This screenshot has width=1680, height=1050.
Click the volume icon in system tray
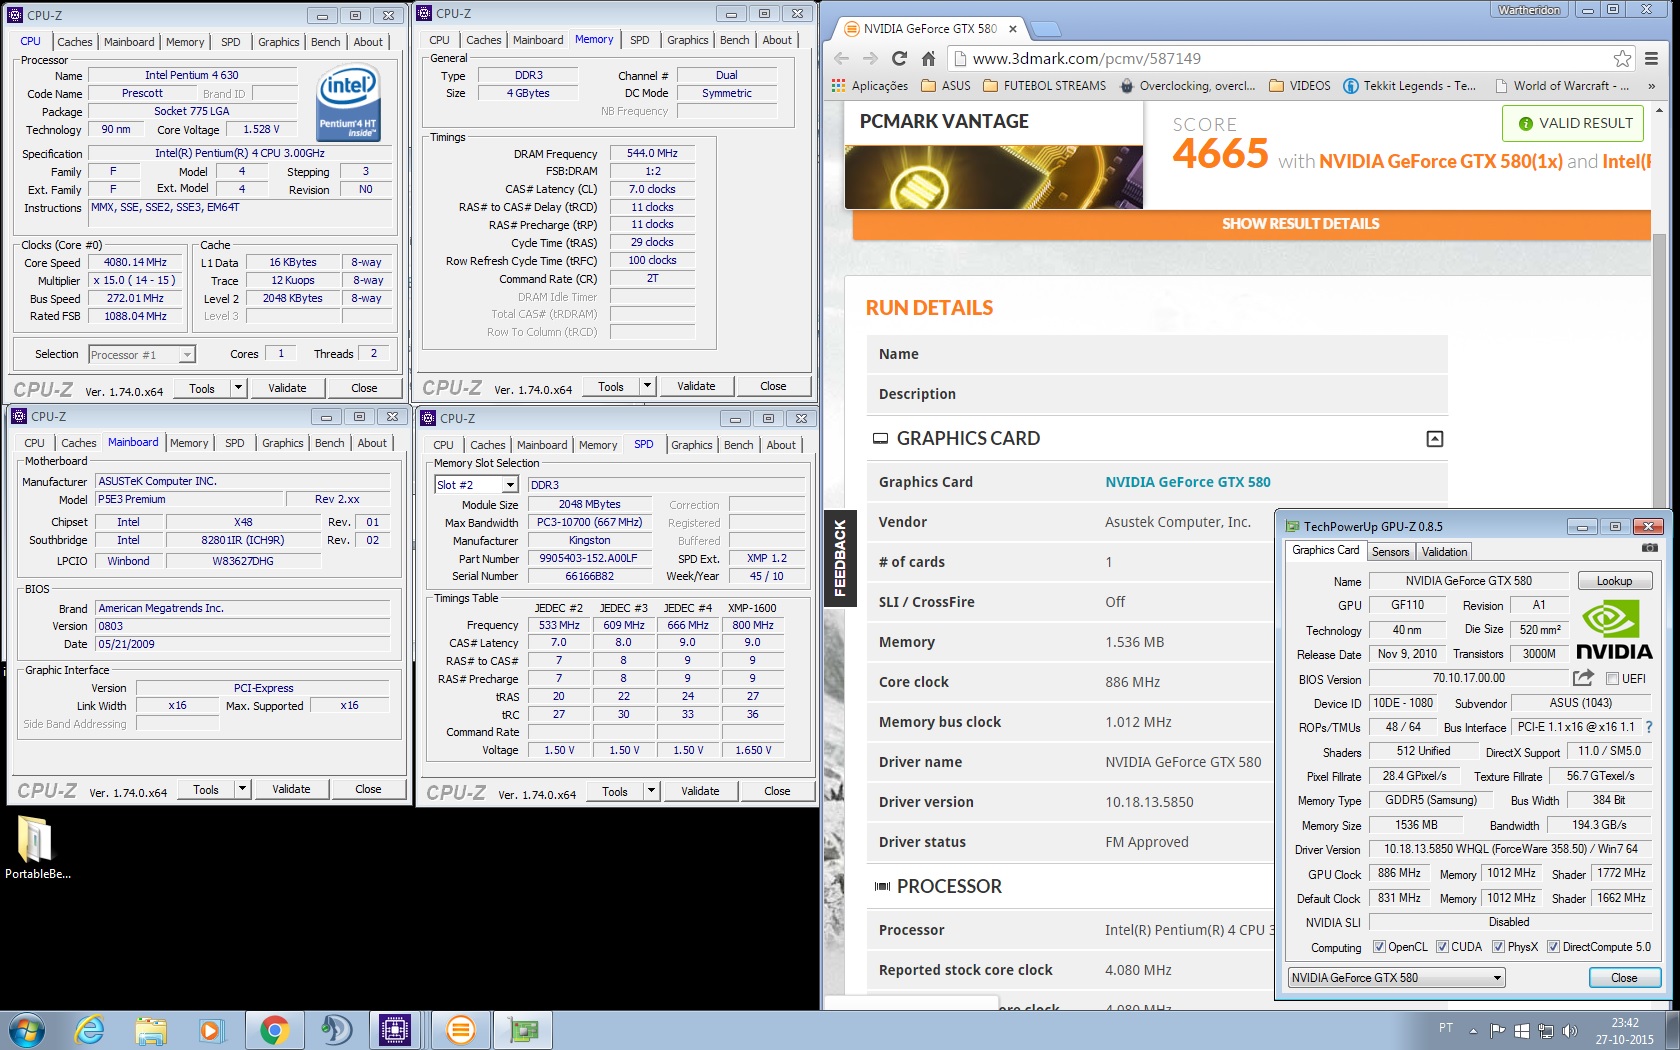pyautogui.click(x=1570, y=1031)
